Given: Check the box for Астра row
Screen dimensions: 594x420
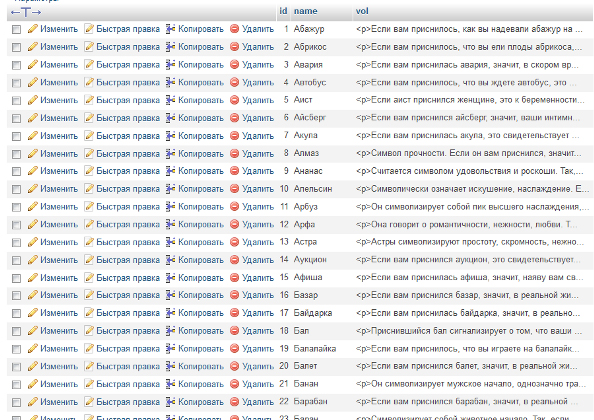Looking at the screenshot, I should click(x=16, y=242).
